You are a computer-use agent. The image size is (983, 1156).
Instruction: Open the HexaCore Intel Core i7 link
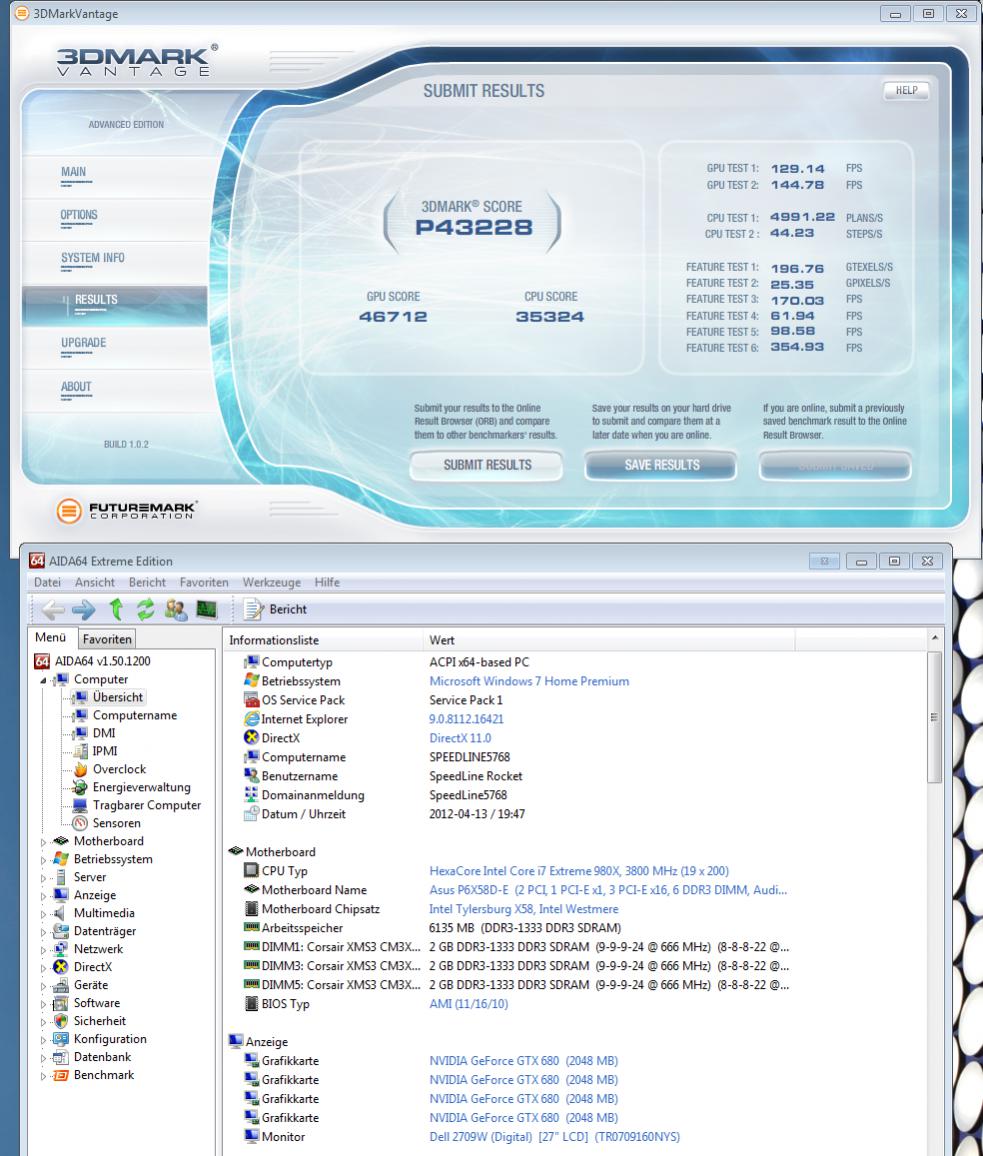tap(579, 871)
